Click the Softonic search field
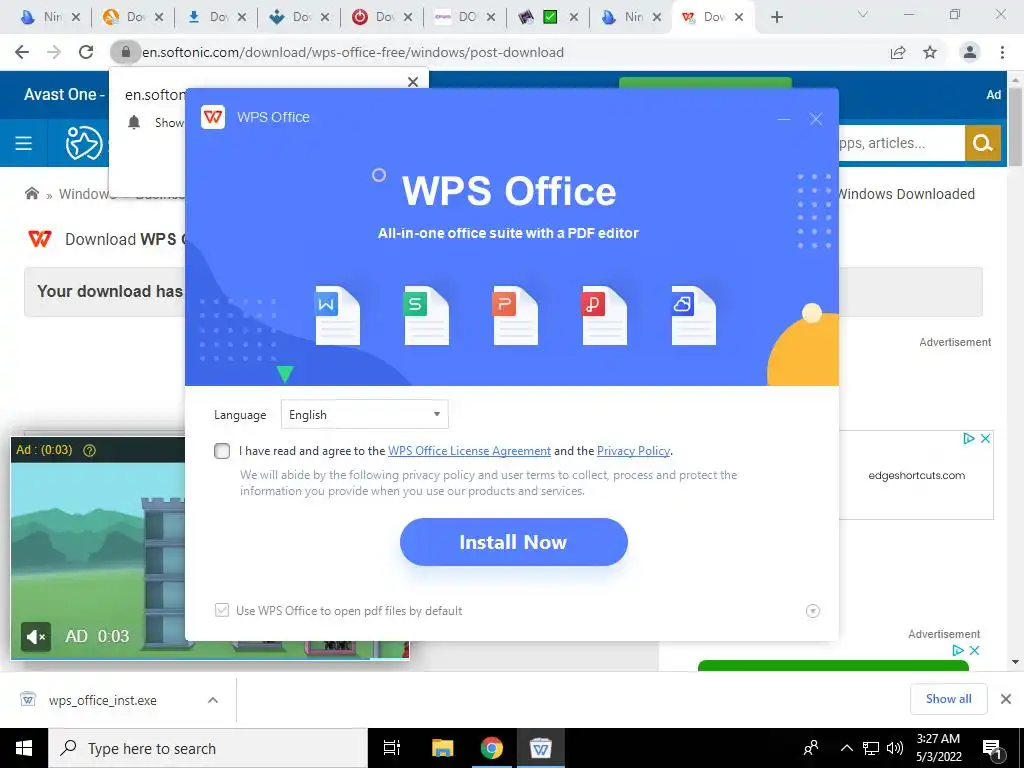This screenshot has height=768, width=1024. pyautogui.click(x=902, y=143)
